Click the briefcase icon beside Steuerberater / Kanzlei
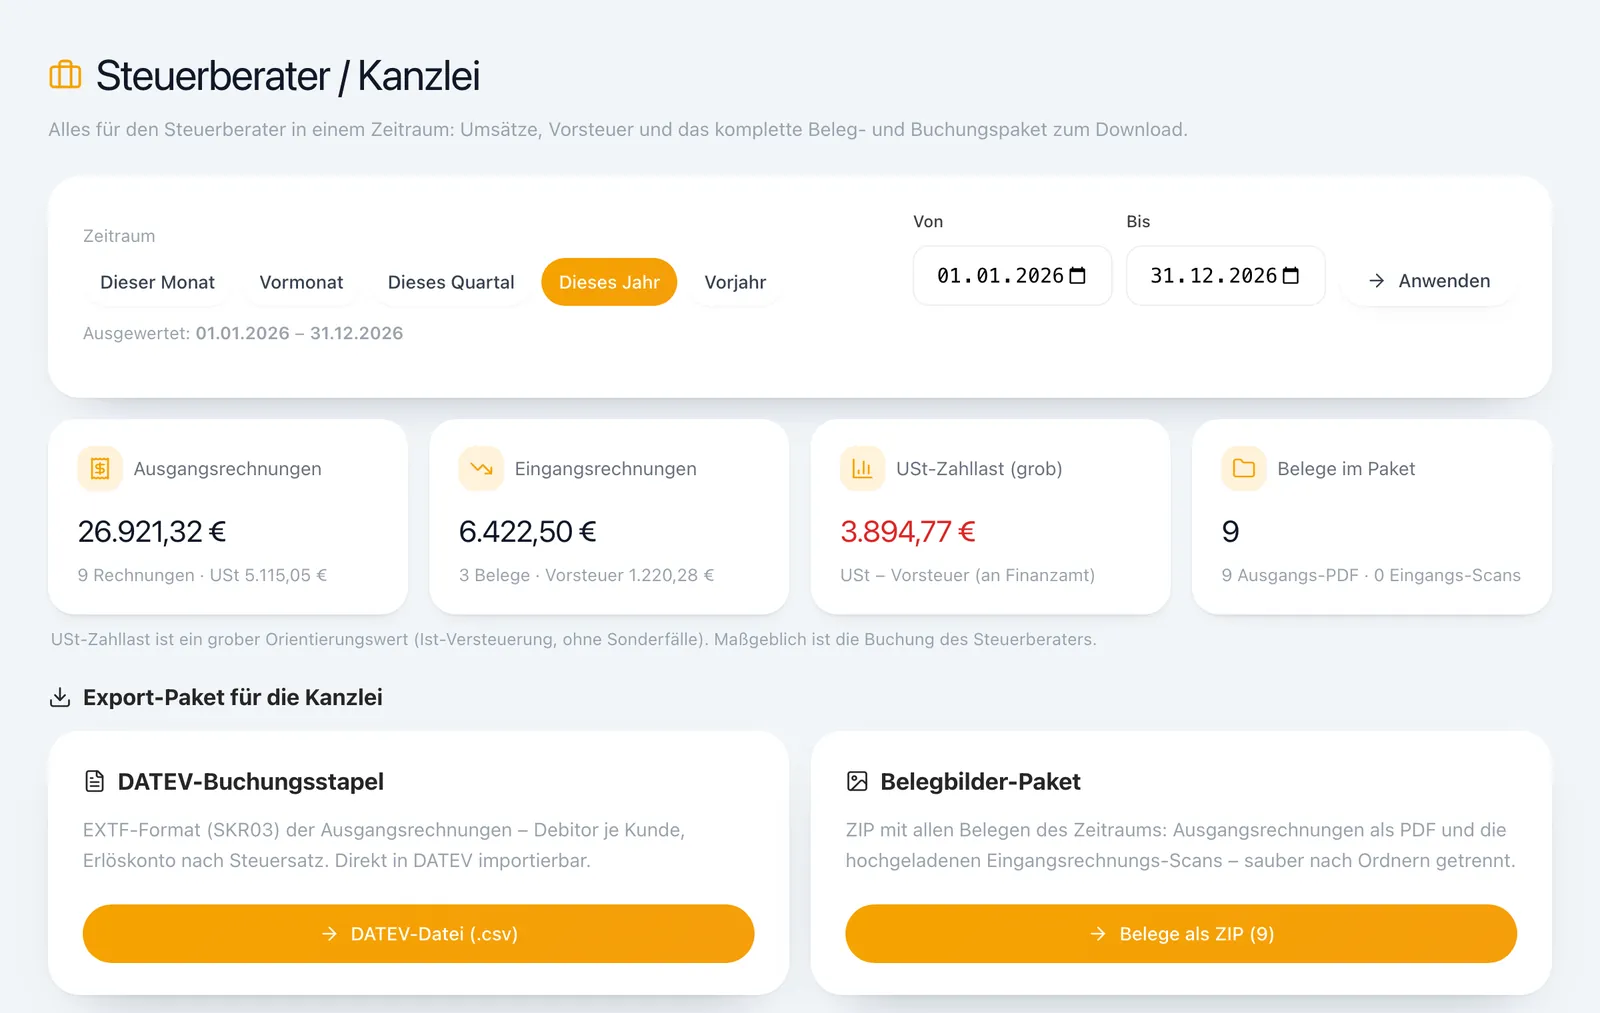 [65, 75]
